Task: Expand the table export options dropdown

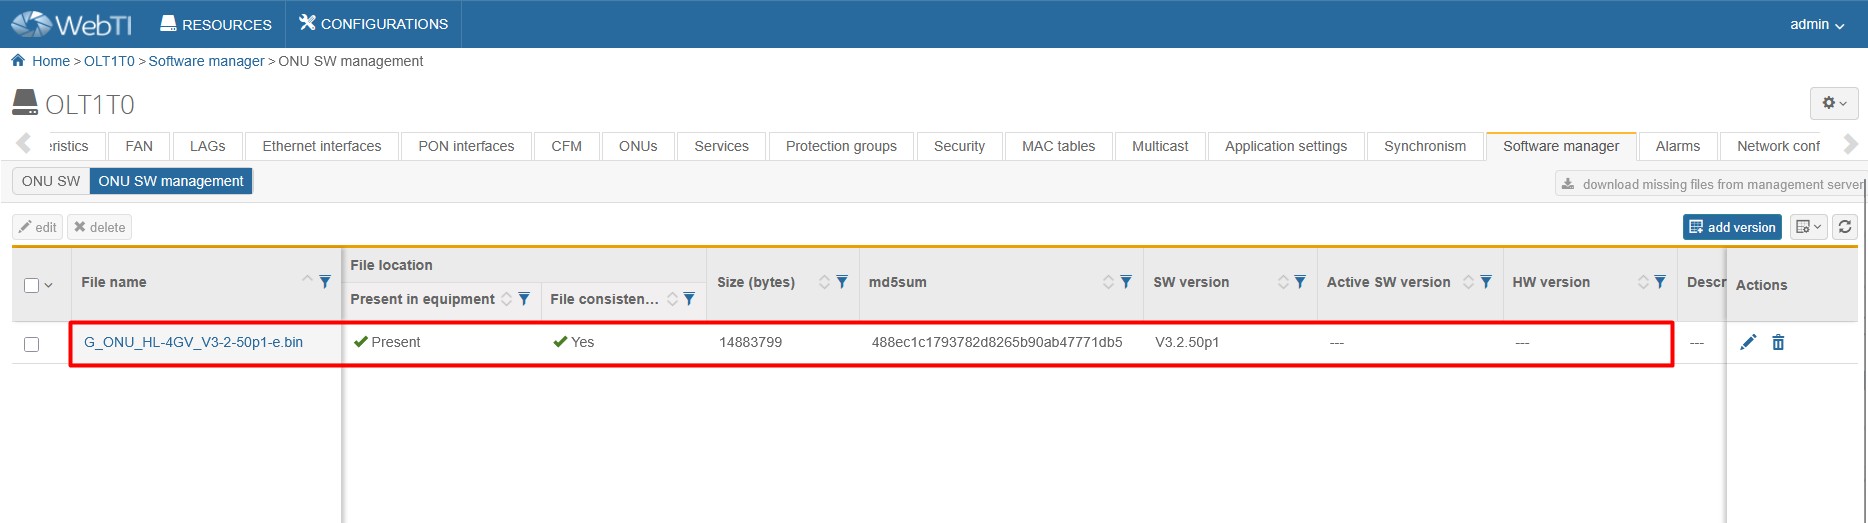Action: point(1808,227)
